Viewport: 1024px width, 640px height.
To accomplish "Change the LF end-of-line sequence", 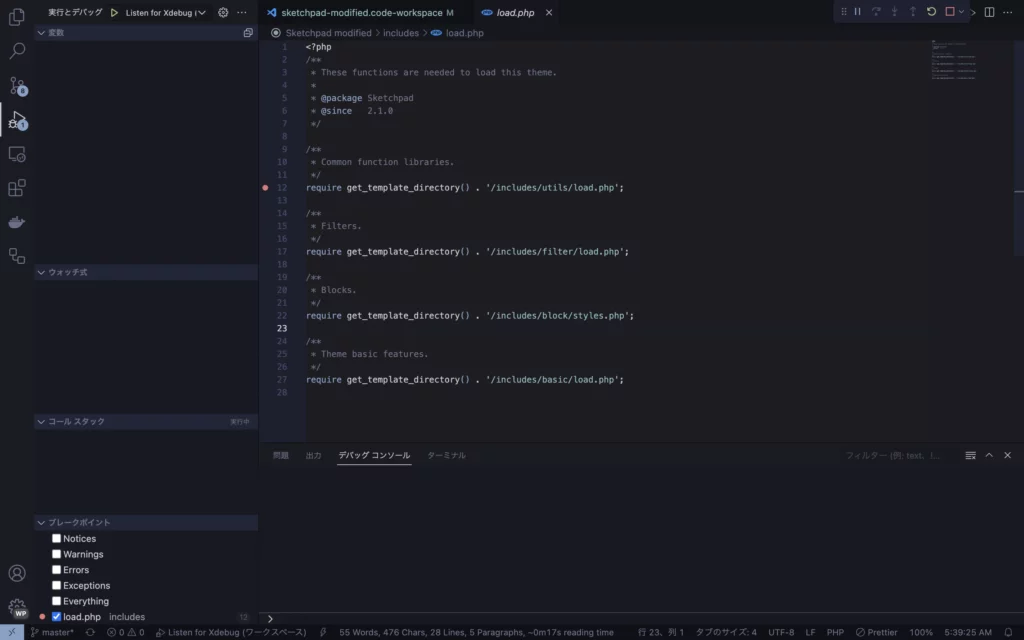I will [810, 632].
